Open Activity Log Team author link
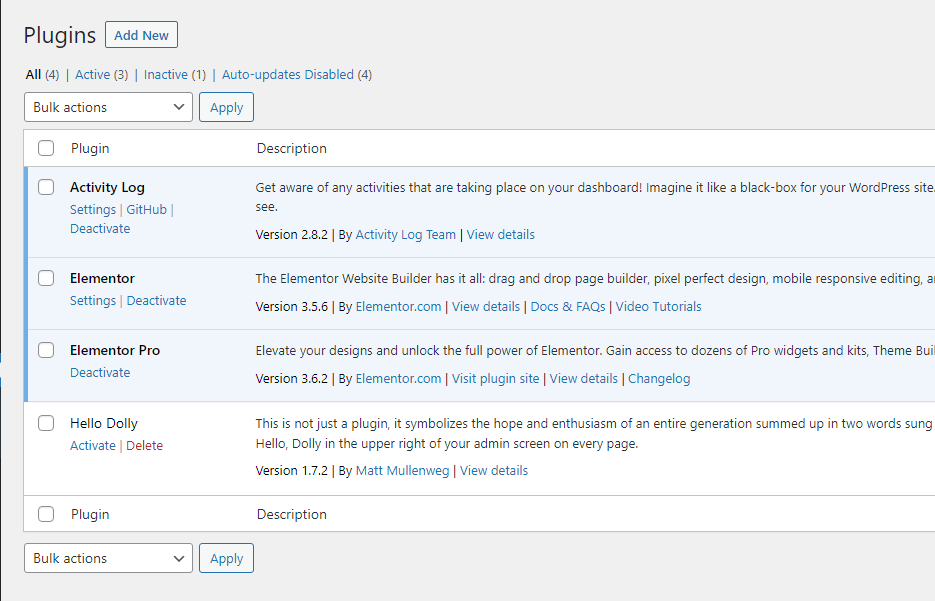935x601 pixels. click(x=405, y=235)
